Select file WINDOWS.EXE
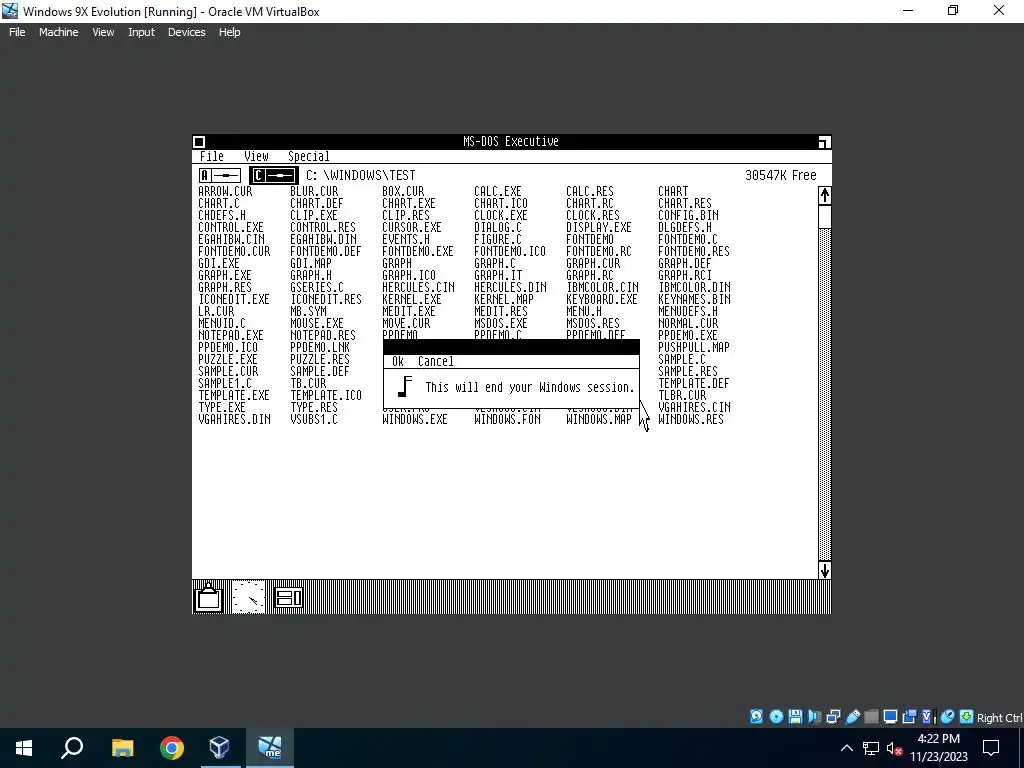 (415, 419)
